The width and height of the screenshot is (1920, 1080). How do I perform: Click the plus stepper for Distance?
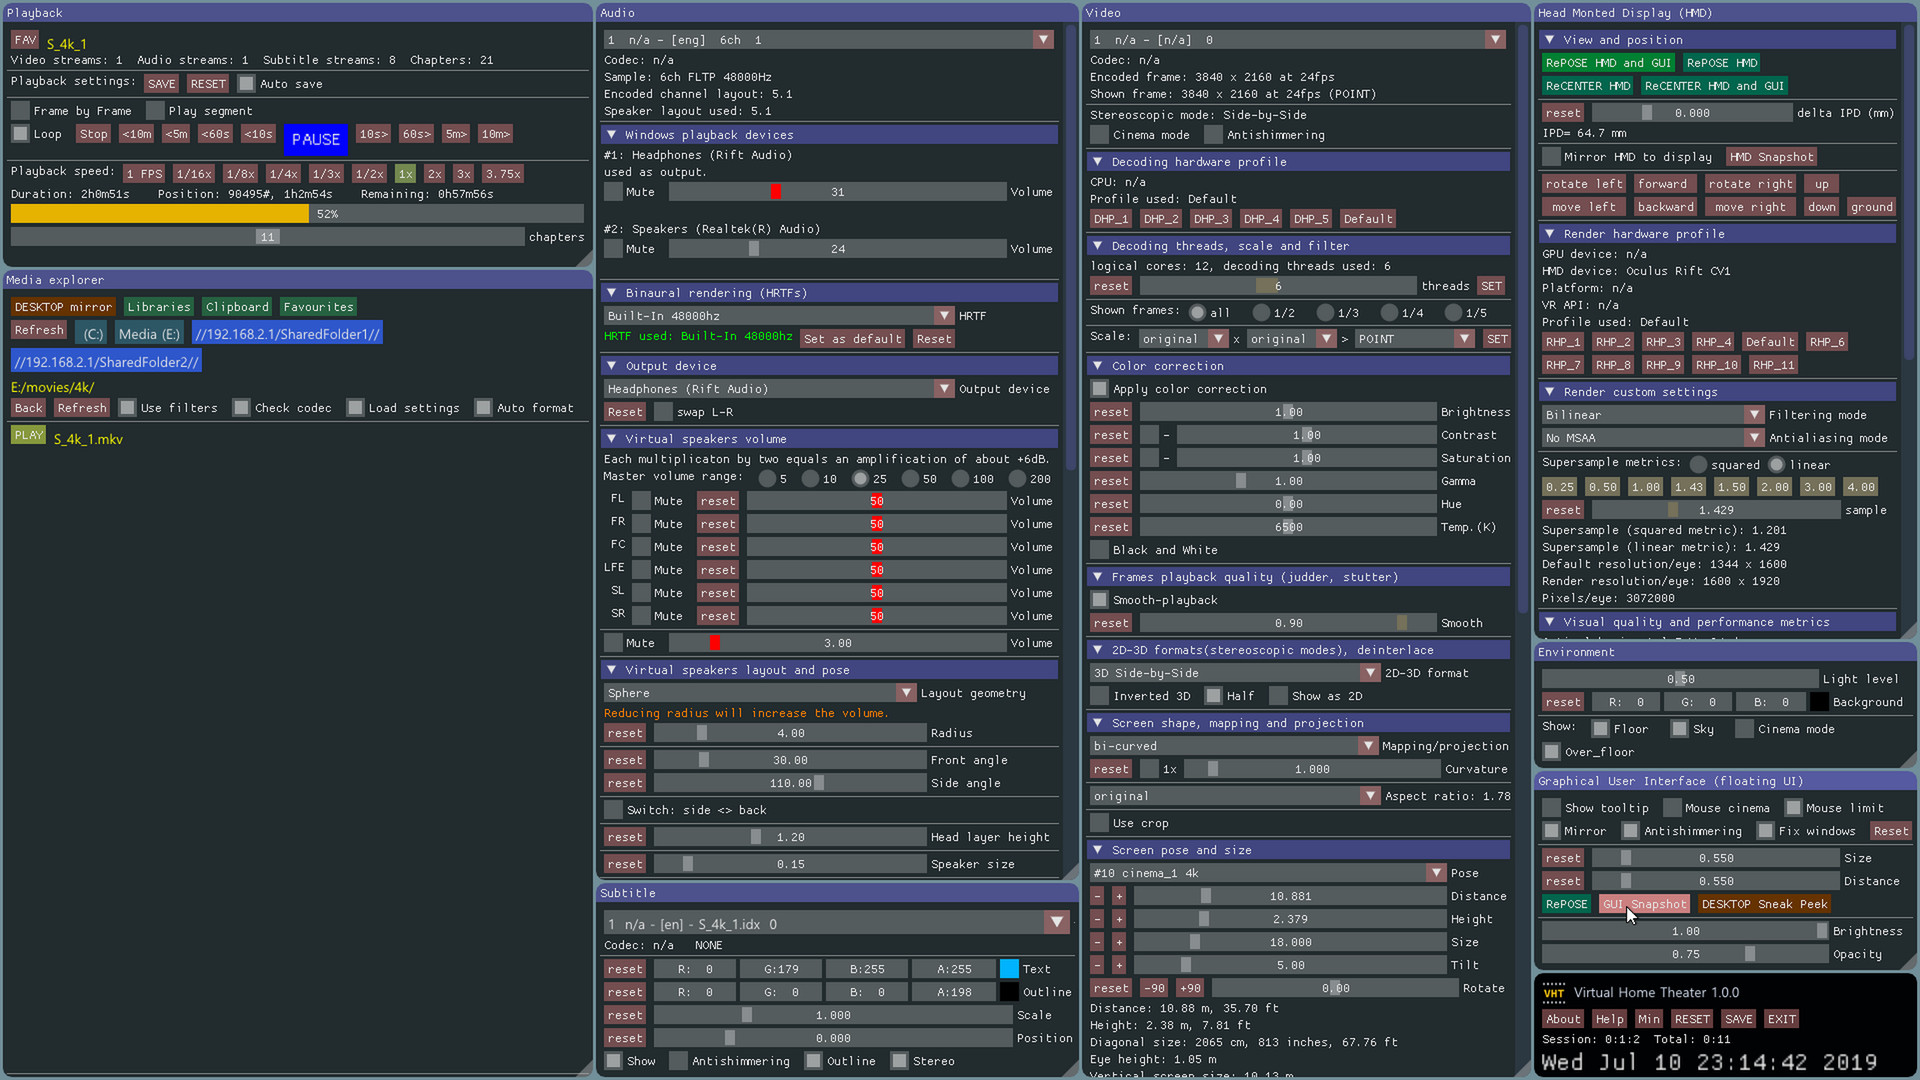click(x=1119, y=896)
